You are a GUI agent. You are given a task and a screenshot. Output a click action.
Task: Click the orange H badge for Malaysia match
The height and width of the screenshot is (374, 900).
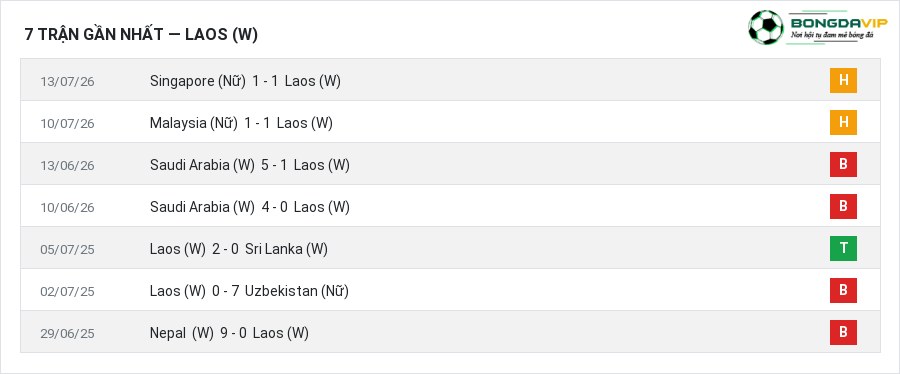[x=843, y=123]
